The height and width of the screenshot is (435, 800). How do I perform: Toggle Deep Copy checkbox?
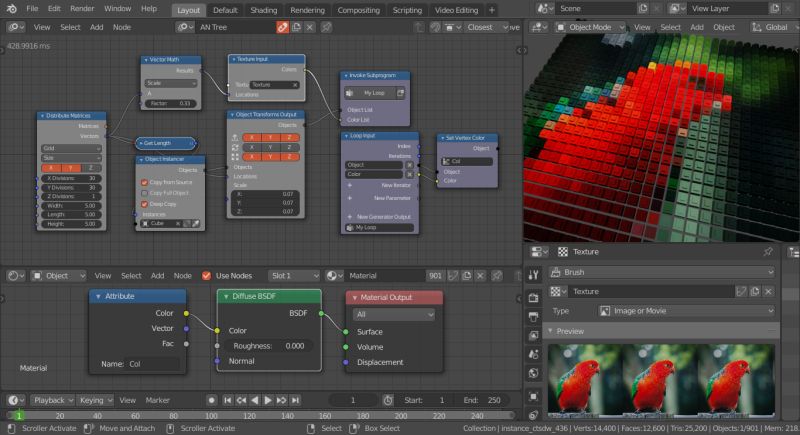coord(144,204)
